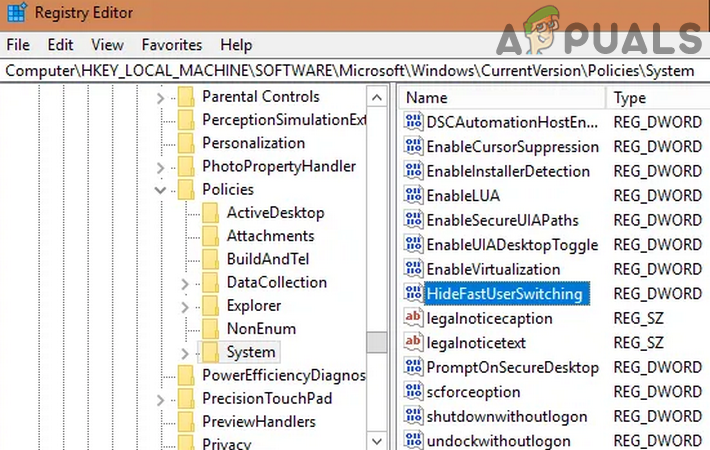Viewport: 710px width, 450px height.
Task: Select the Parental Controls folder icon
Action: click(x=186, y=97)
